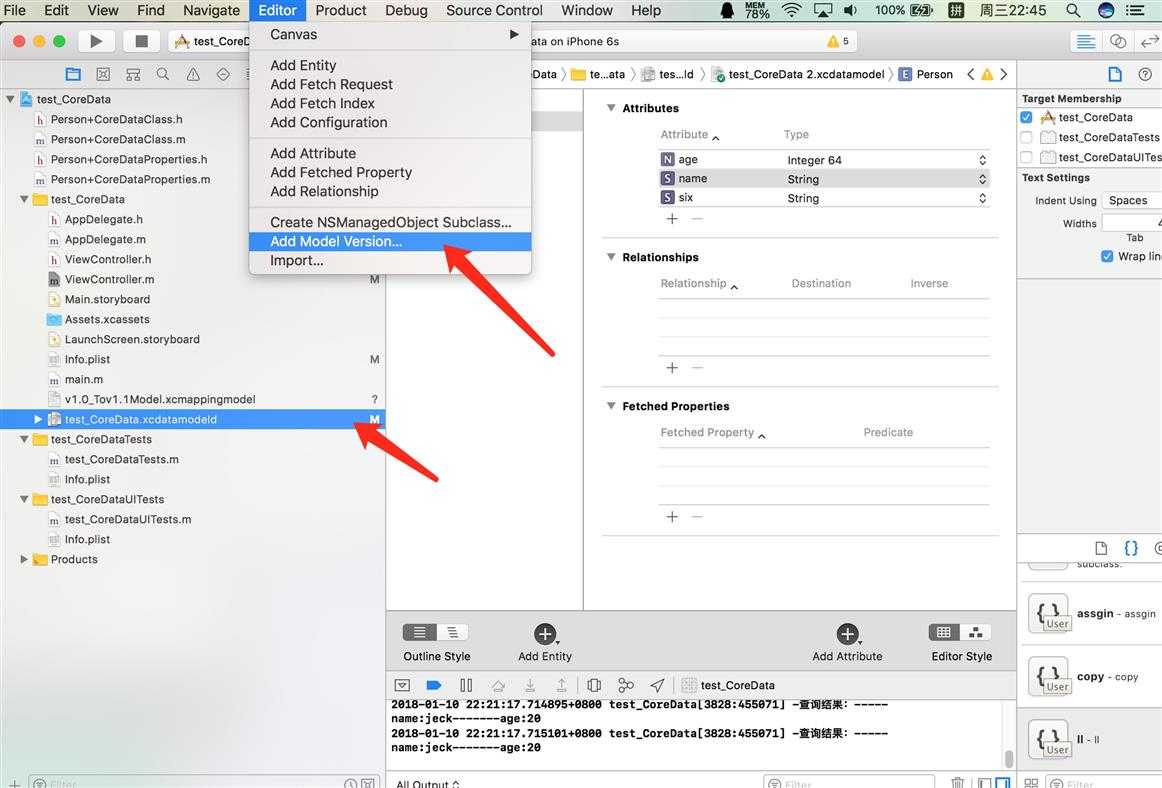This screenshot has height=788, width=1162.
Task: Show the File inspector
Action: click(1115, 74)
